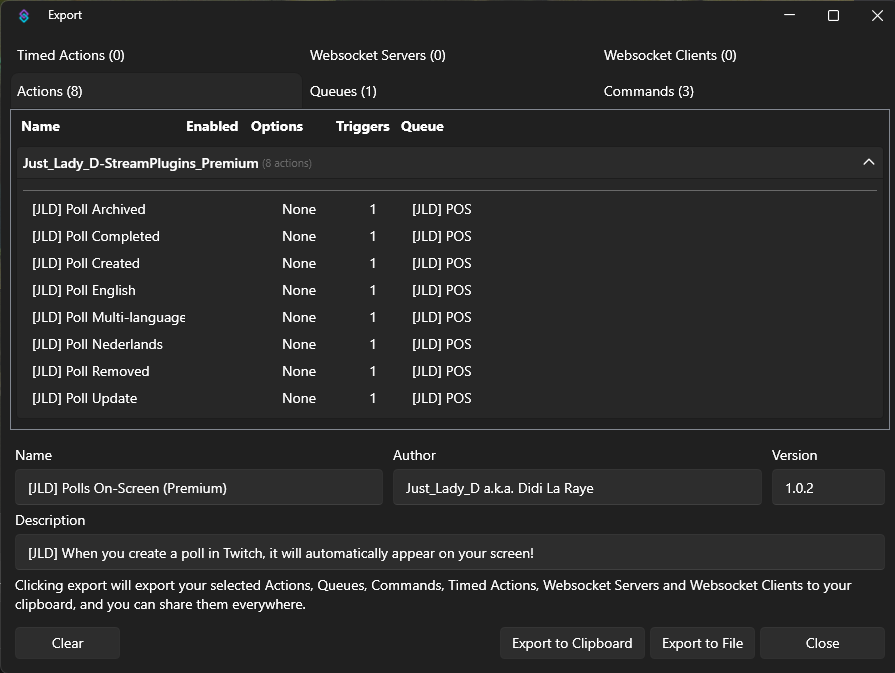895x673 pixels.
Task: Select the [JLD] Poll Update action
Action: click(x=85, y=398)
